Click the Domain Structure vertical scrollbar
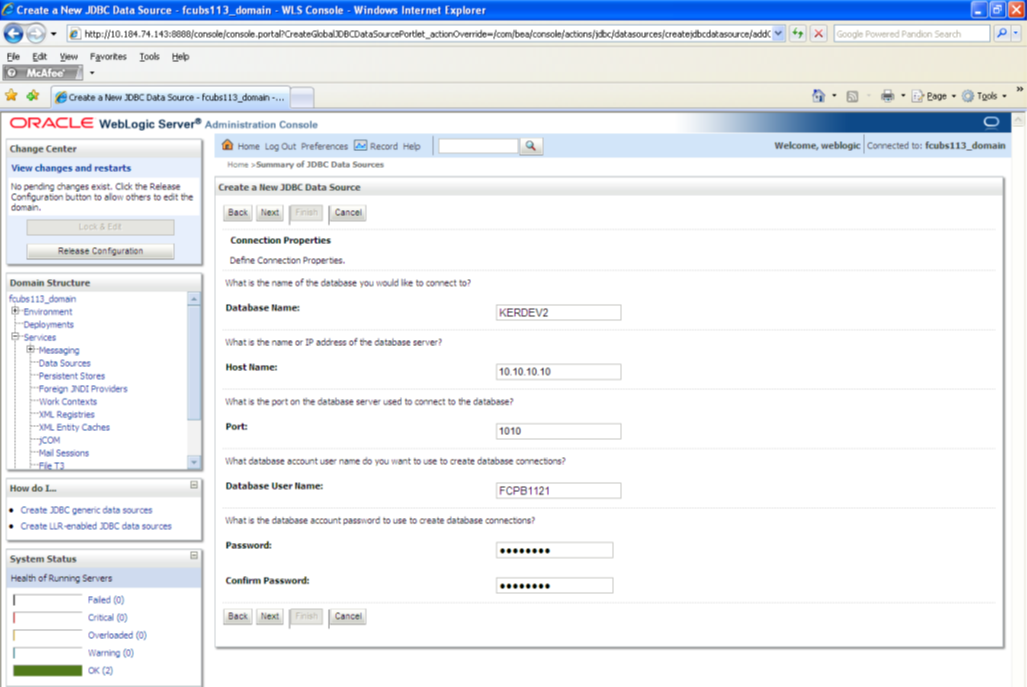1027x687 pixels. (194, 381)
